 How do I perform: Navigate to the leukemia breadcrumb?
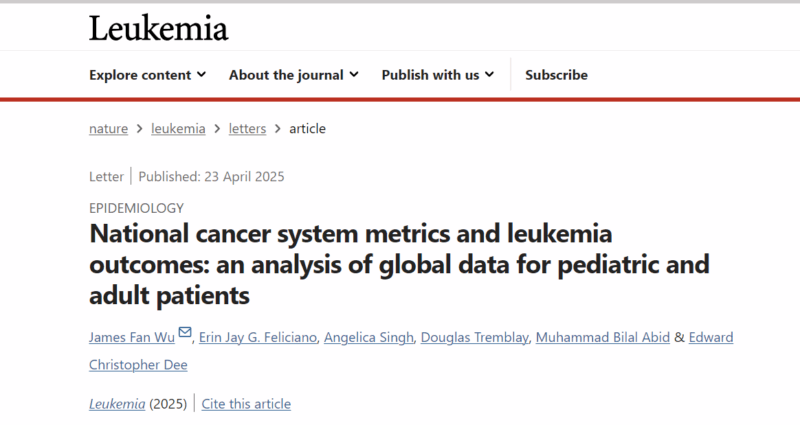[178, 129]
